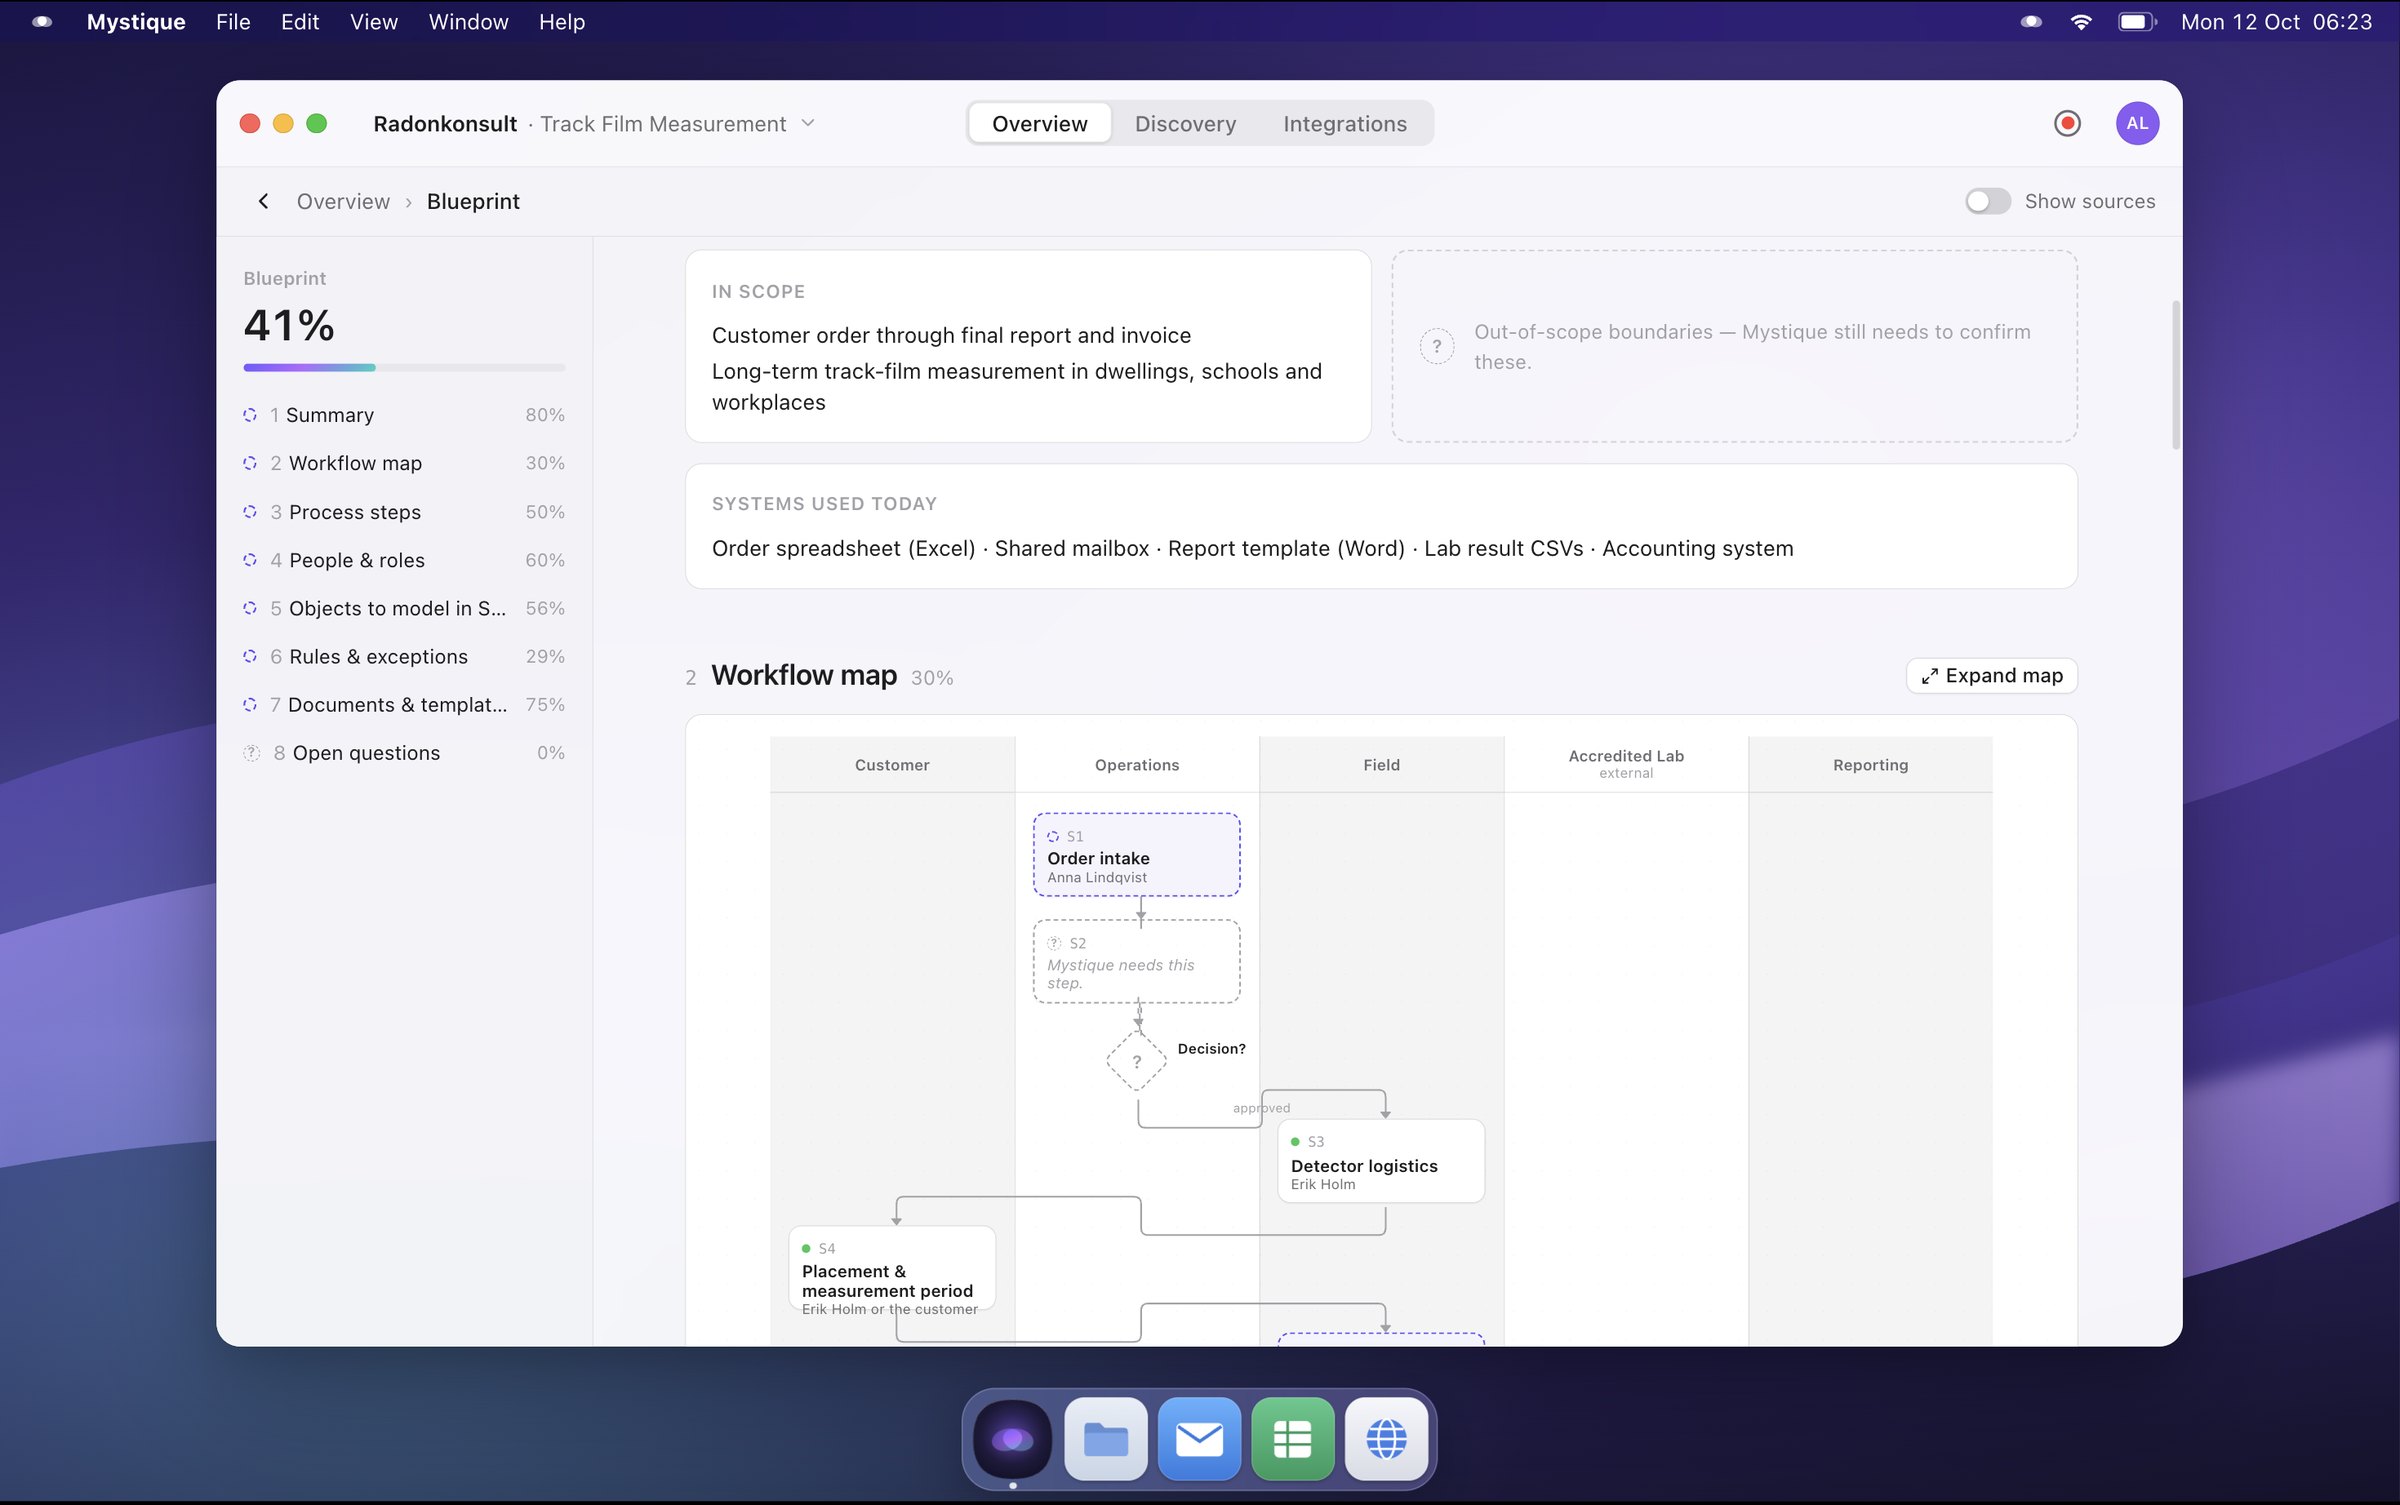Jump to 3 Process steps section

coord(404,511)
